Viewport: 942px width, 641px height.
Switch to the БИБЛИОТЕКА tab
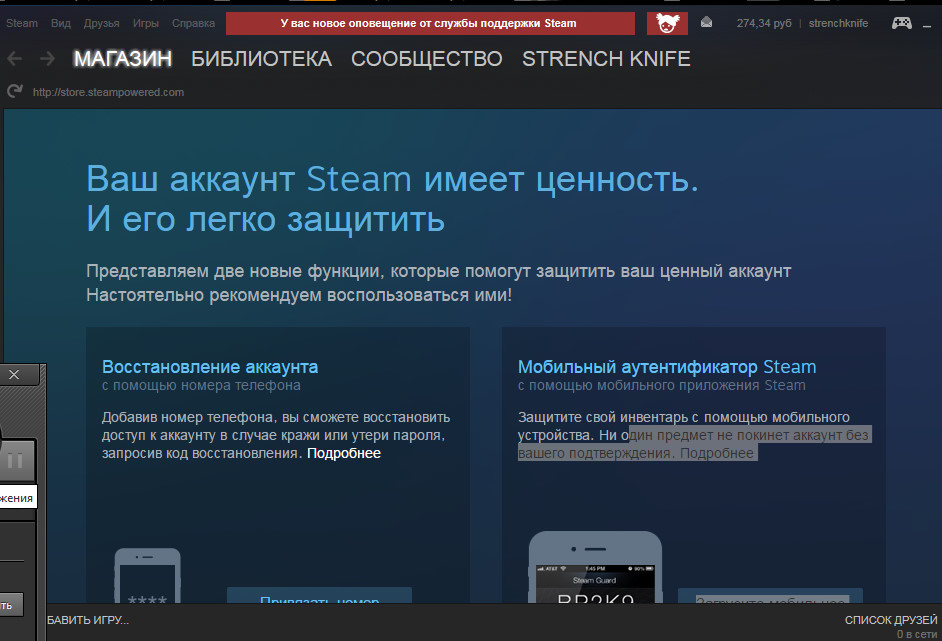(261, 59)
